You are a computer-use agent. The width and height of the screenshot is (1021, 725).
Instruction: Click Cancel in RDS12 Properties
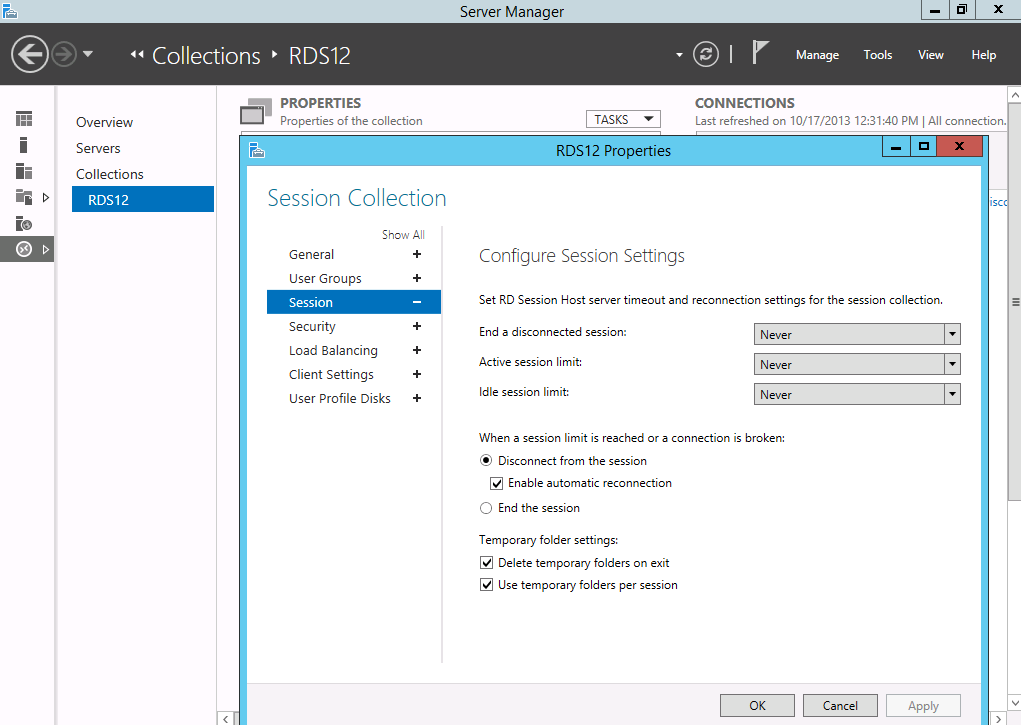click(840, 705)
